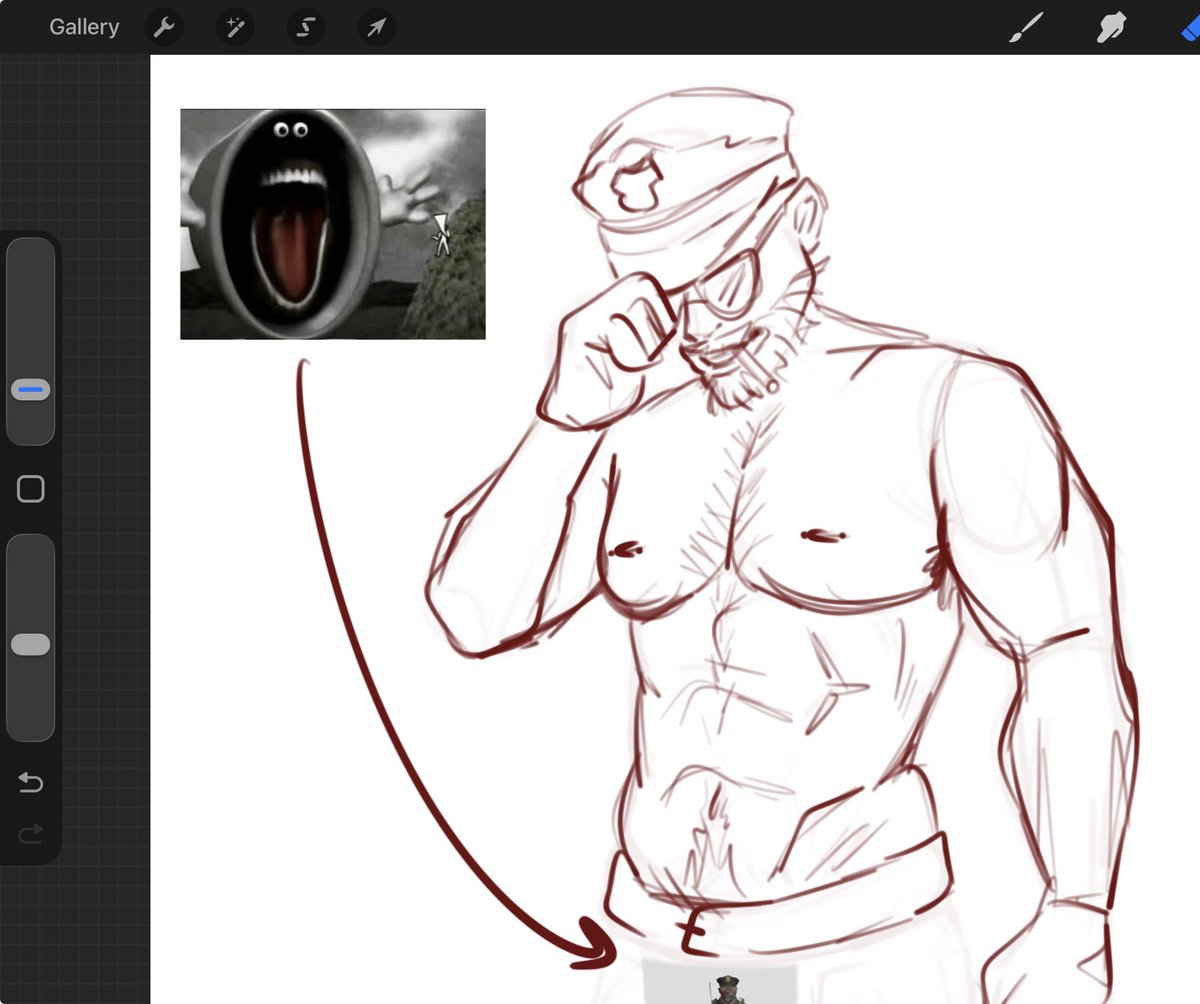This screenshot has width=1200, height=1004.
Task: Select the Eraser tool
Action: point(1190,27)
